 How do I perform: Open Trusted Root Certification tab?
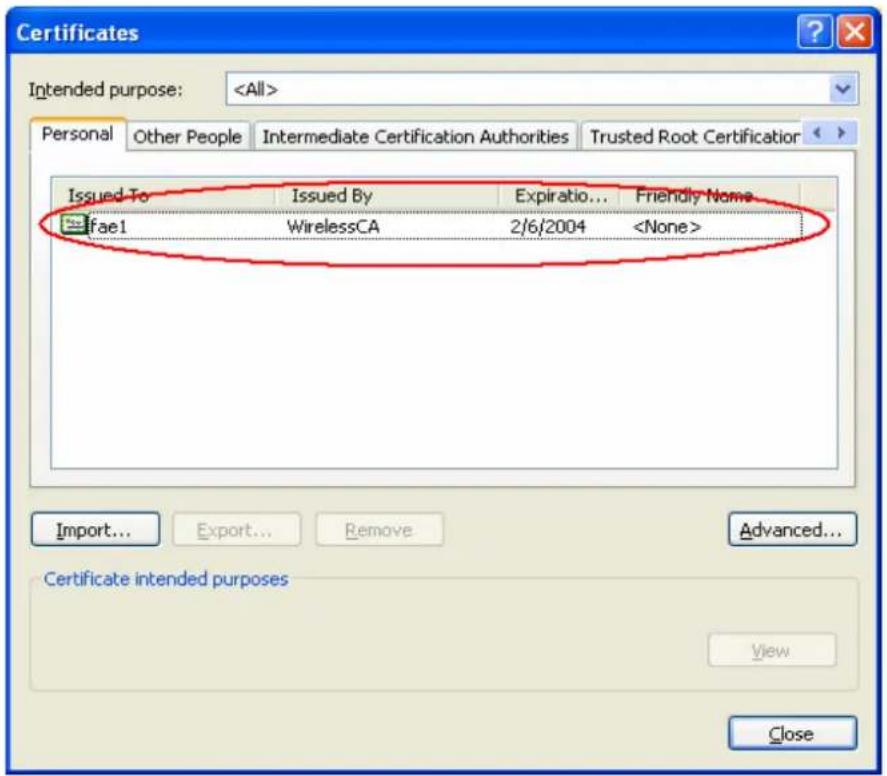[x=694, y=136]
